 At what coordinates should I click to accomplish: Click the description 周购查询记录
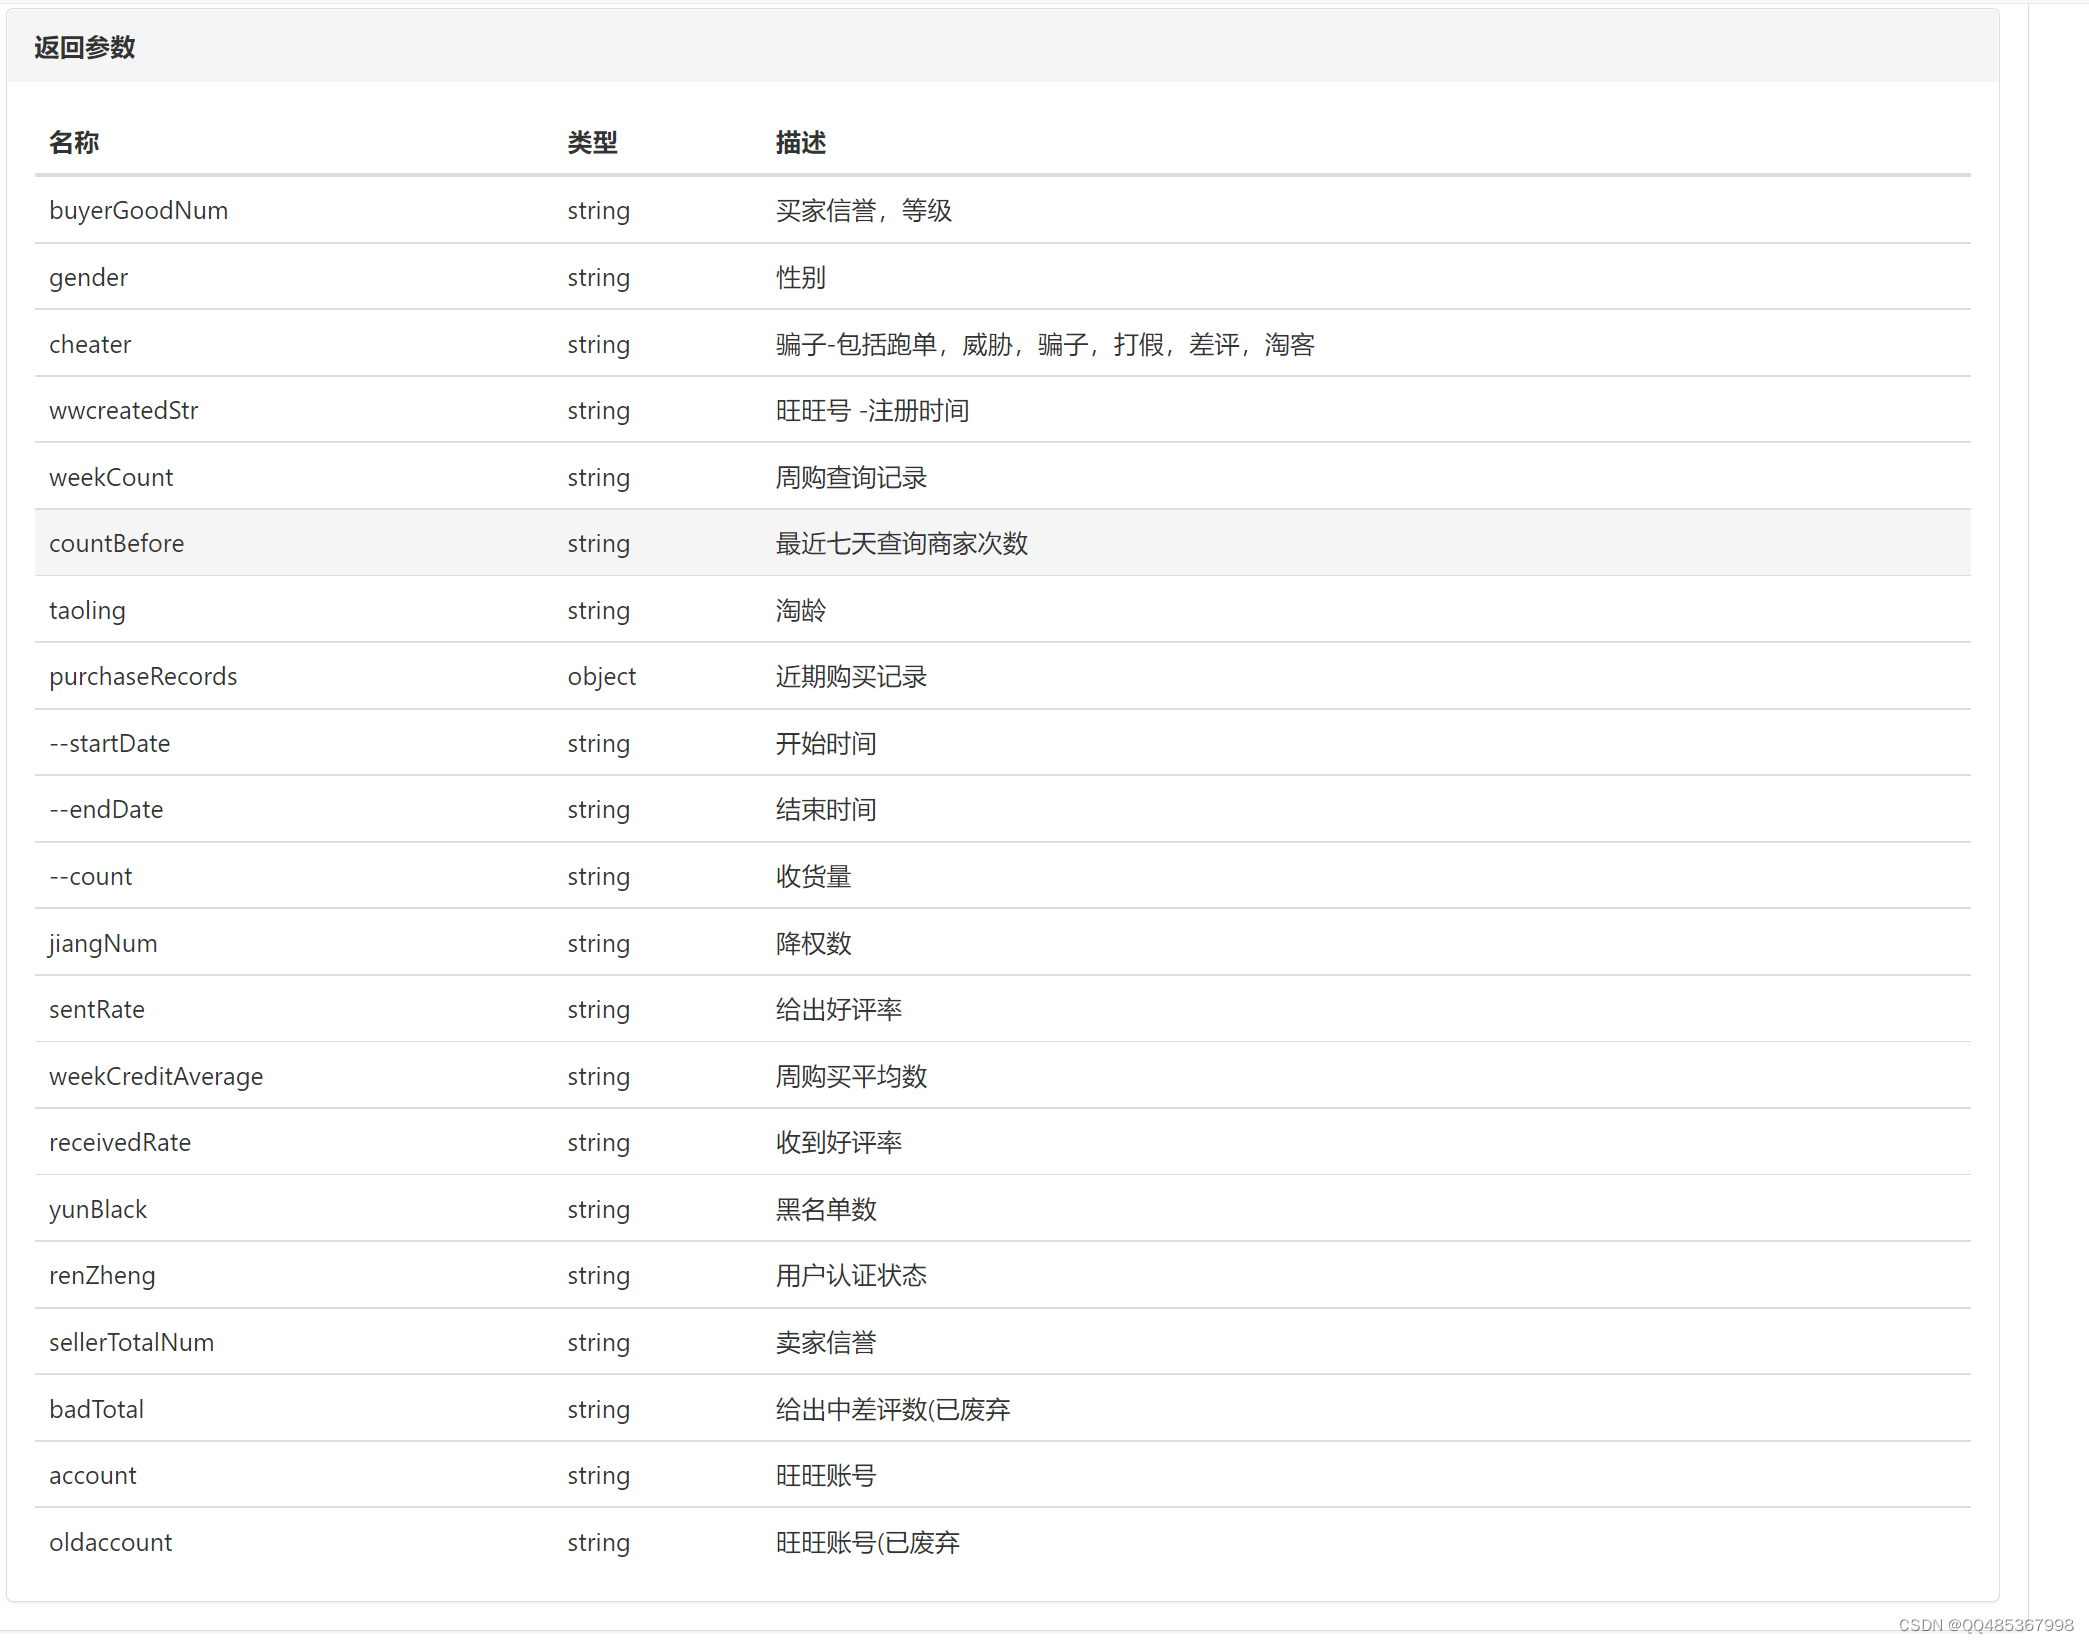(x=851, y=477)
